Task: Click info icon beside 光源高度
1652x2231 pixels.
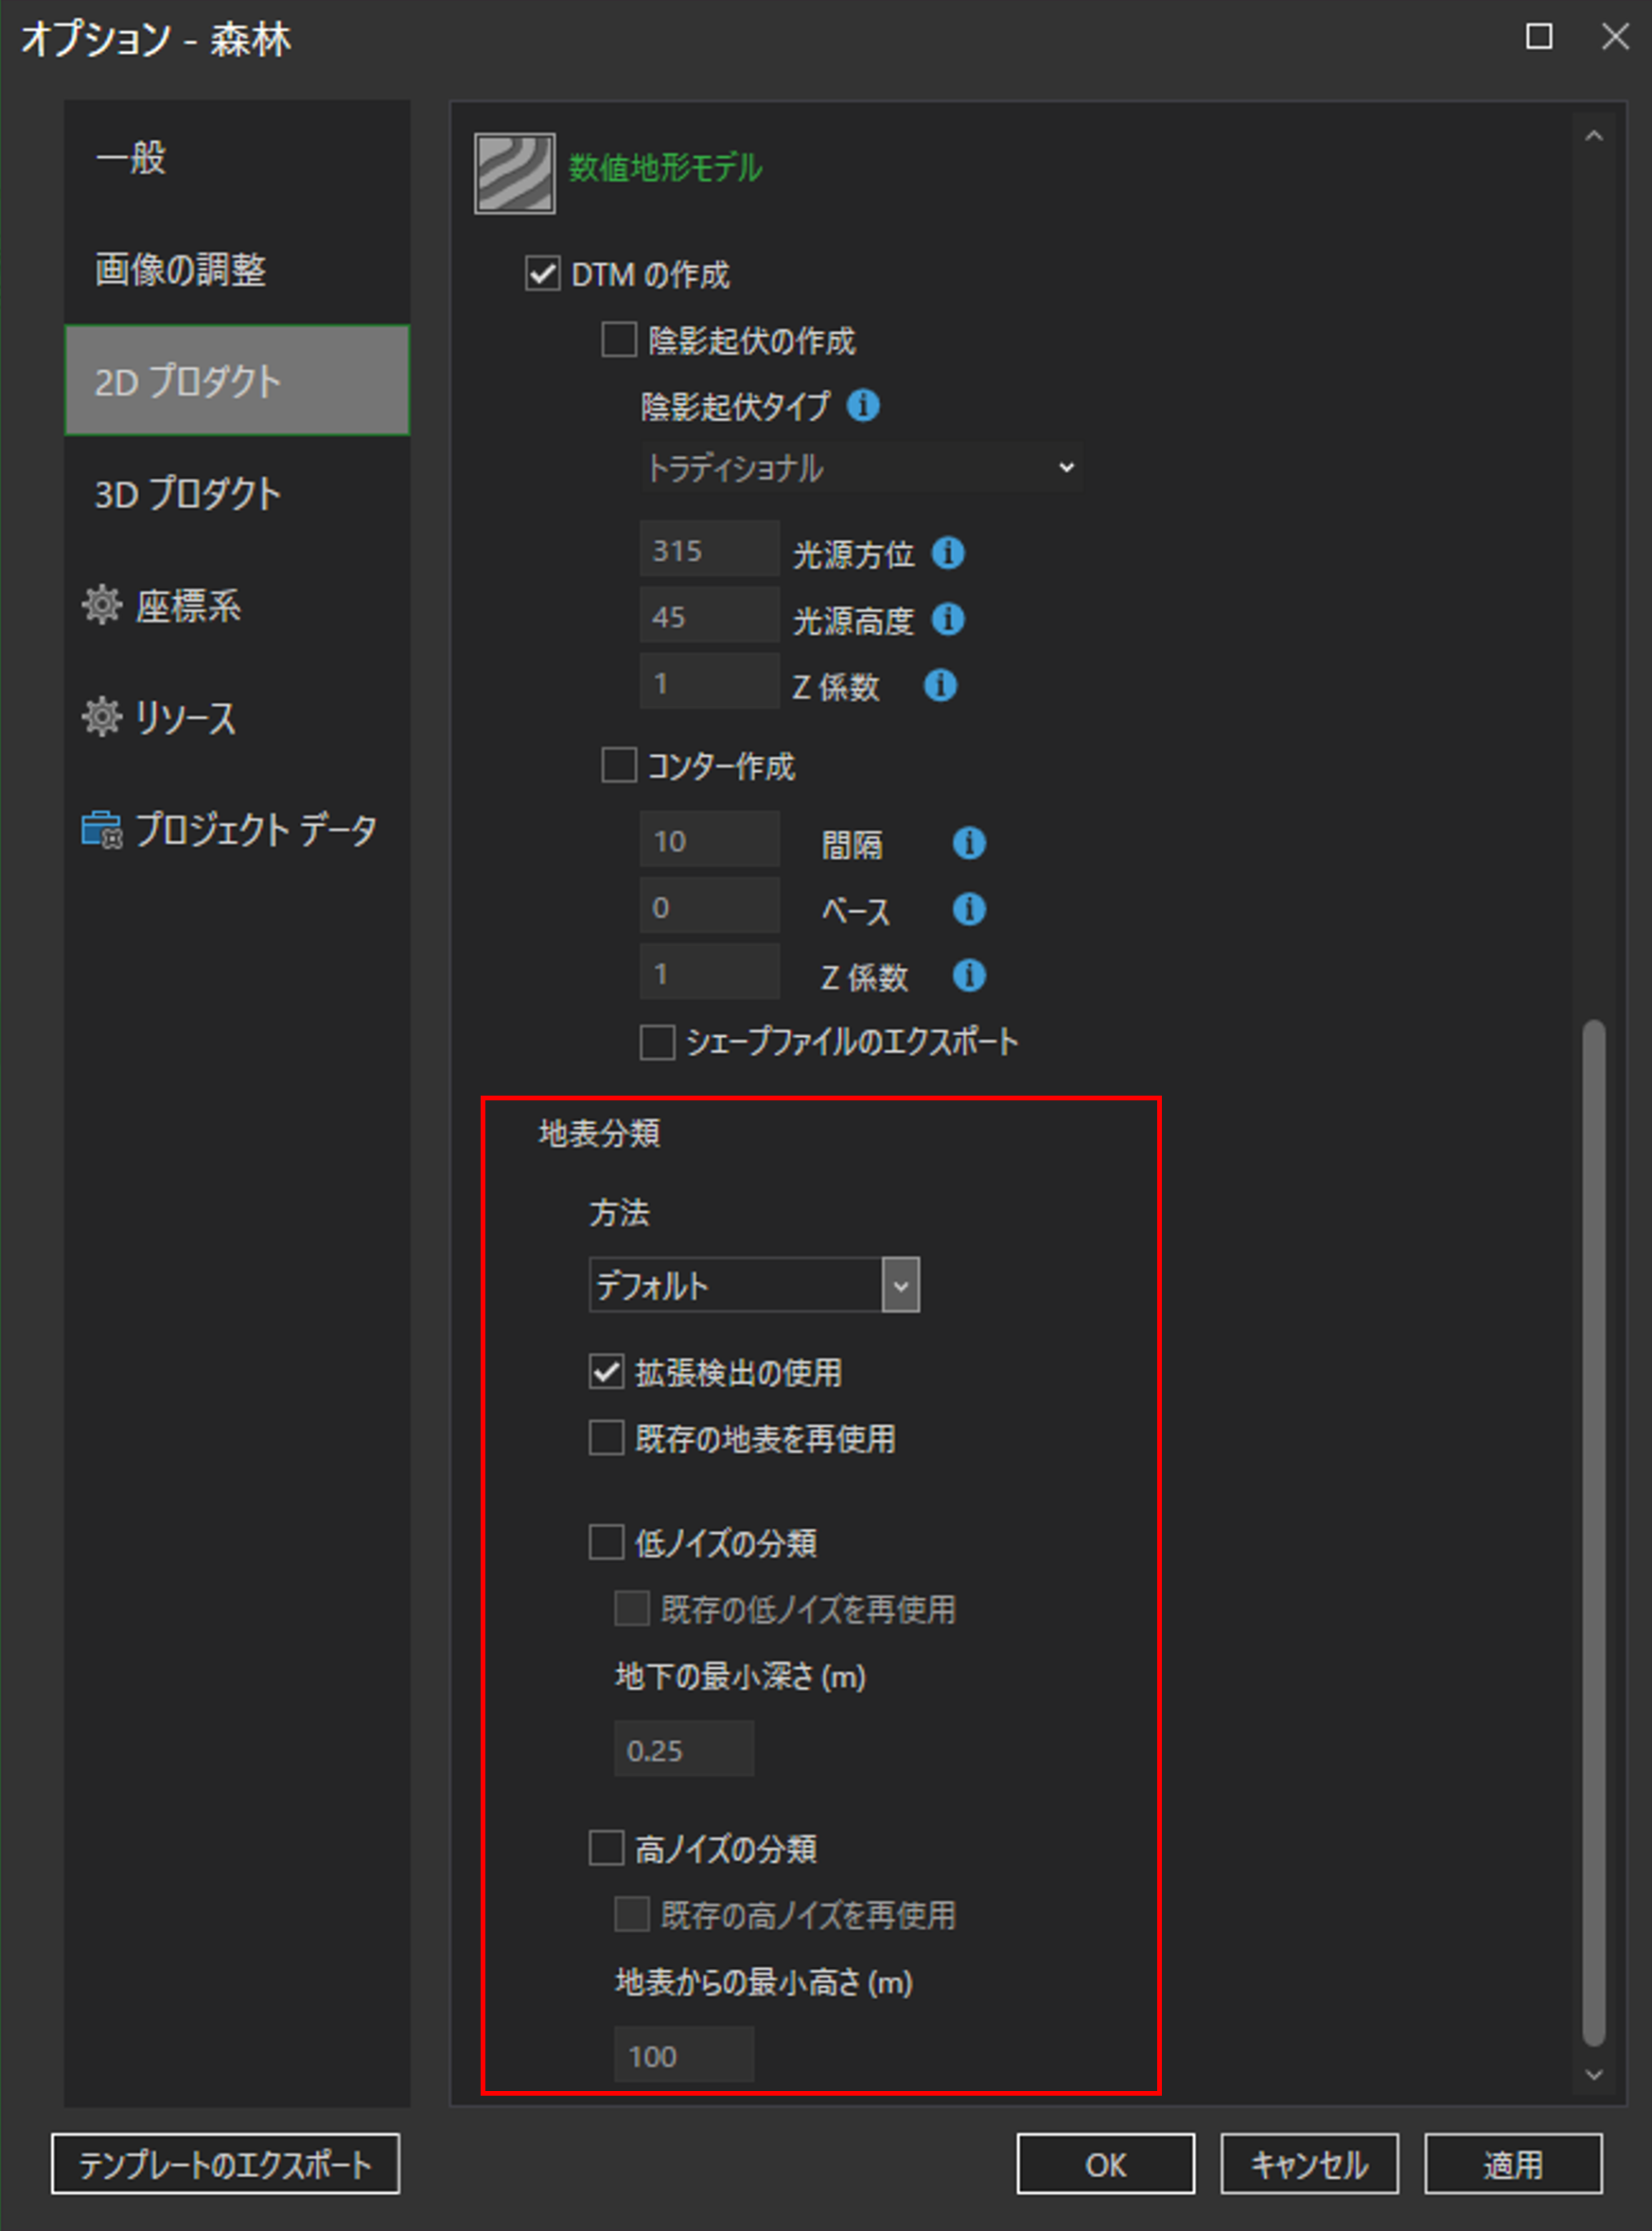Action: 948,619
